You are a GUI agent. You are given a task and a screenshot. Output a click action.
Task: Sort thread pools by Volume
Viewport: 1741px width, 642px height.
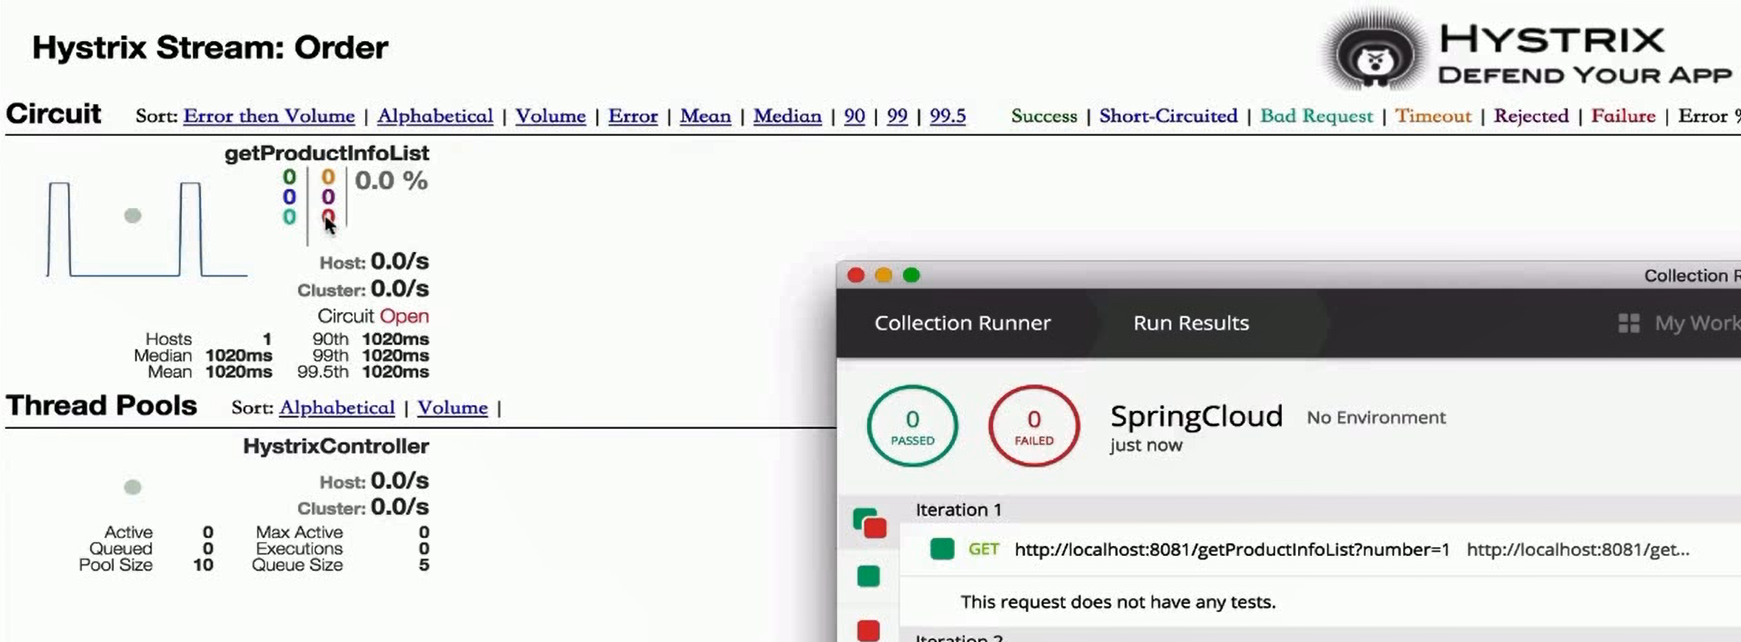[453, 408]
